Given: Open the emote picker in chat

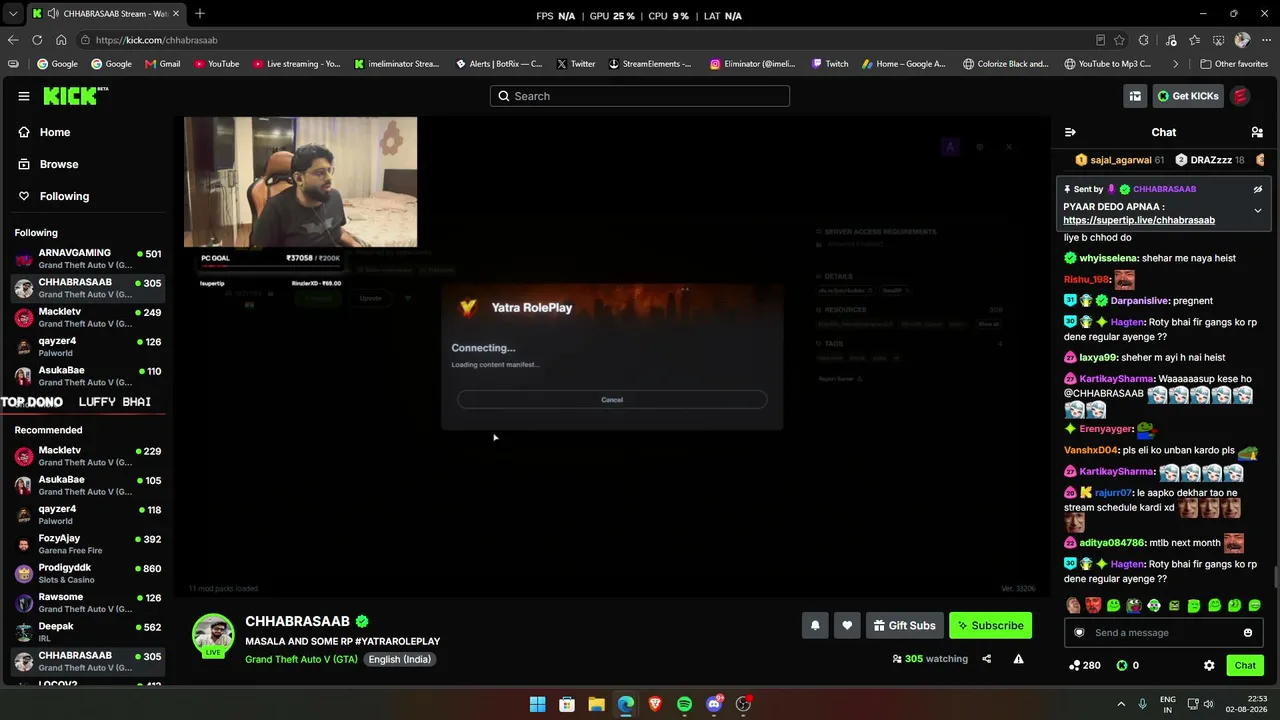Looking at the screenshot, I should (1248, 633).
